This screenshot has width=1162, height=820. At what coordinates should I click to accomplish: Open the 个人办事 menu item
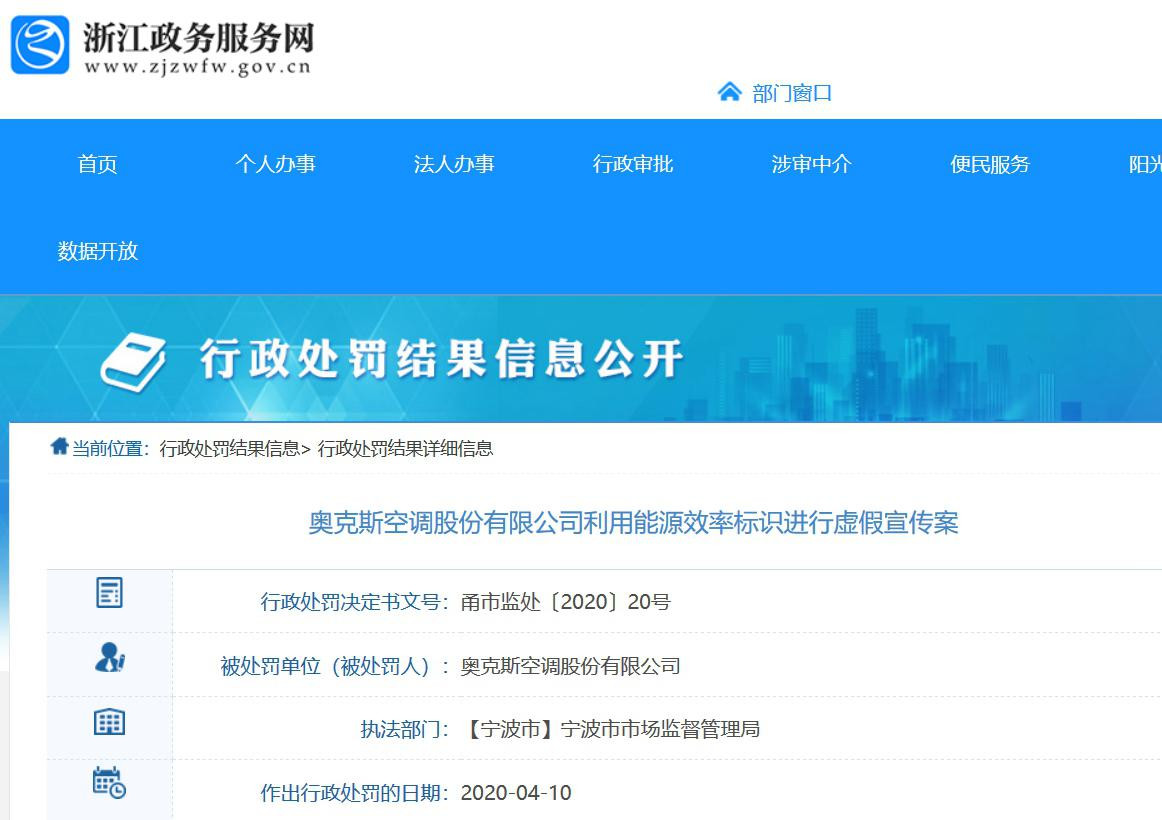[276, 164]
